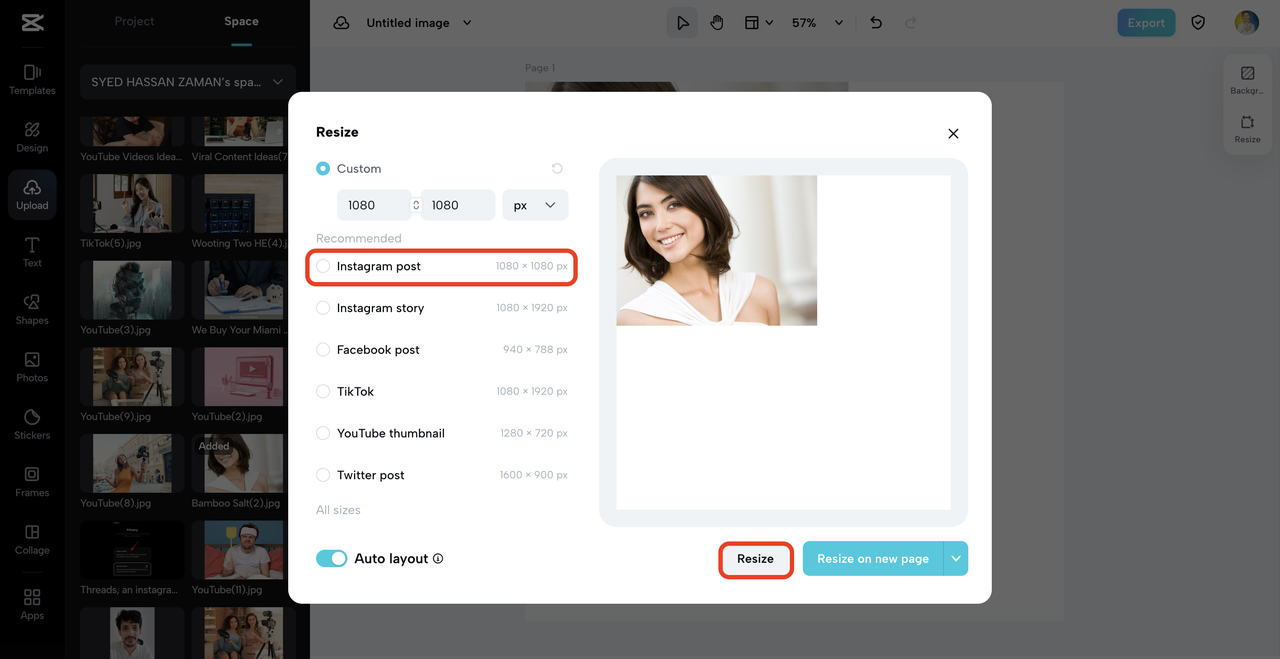Open the Stickers sidebar panel
1280x659 pixels.
pos(32,424)
